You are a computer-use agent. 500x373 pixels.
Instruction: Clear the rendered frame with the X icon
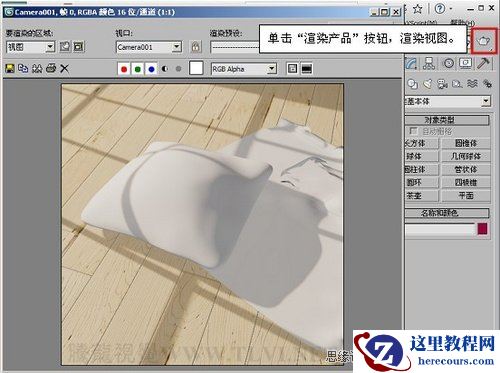coord(64,69)
